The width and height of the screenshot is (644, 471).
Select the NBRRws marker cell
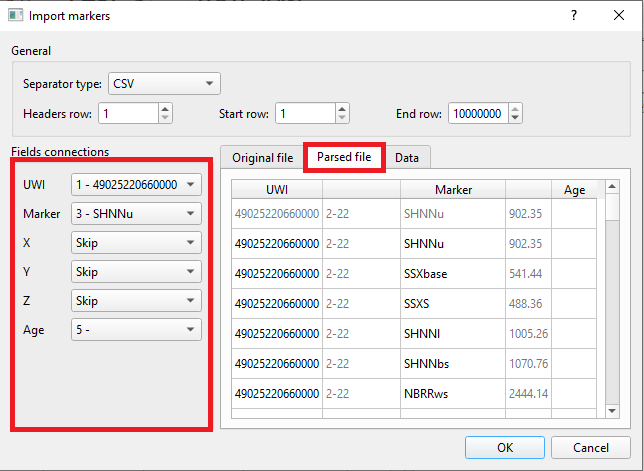[453, 393]
